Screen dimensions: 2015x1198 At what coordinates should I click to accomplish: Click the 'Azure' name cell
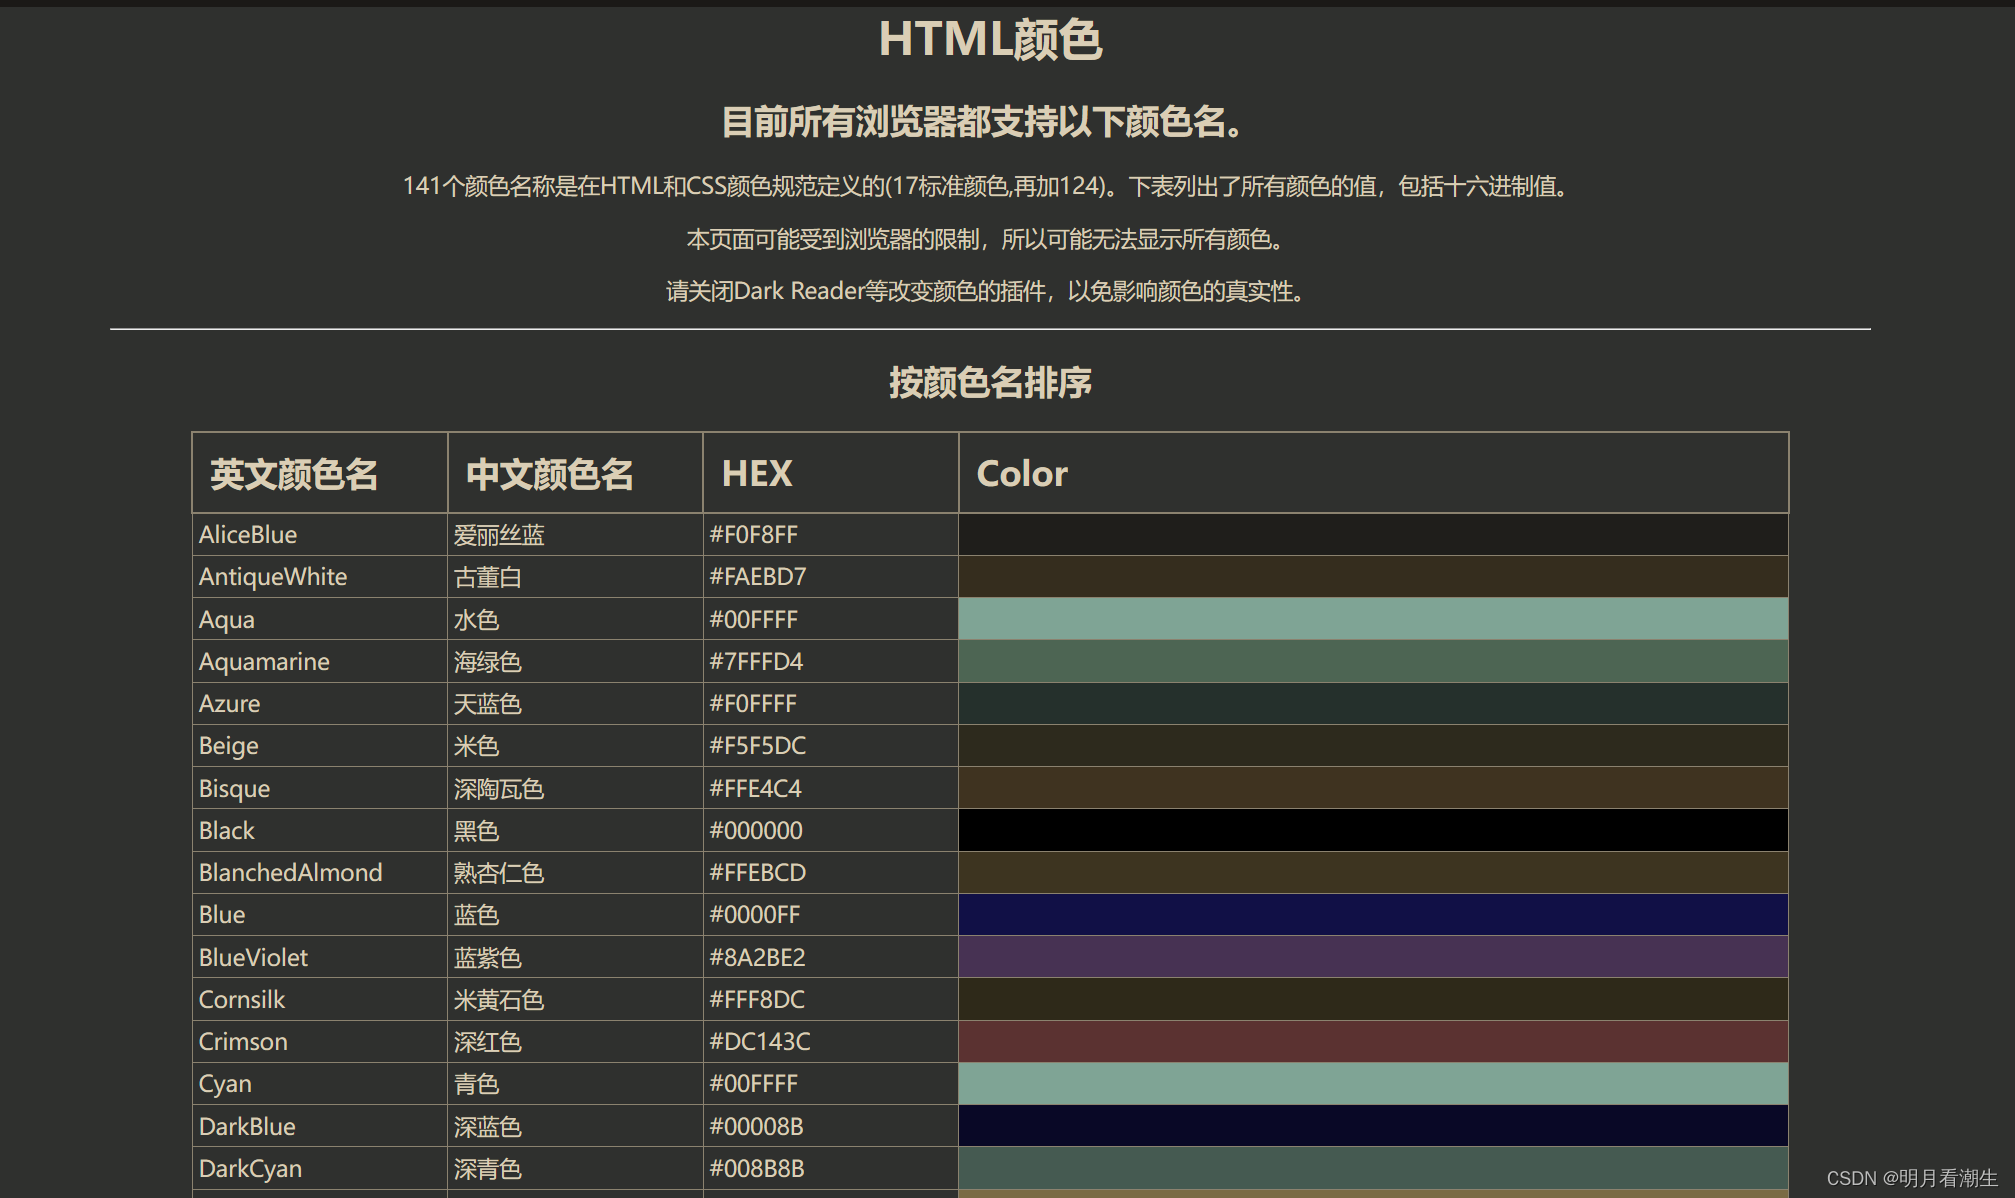[x=320, y=703]
